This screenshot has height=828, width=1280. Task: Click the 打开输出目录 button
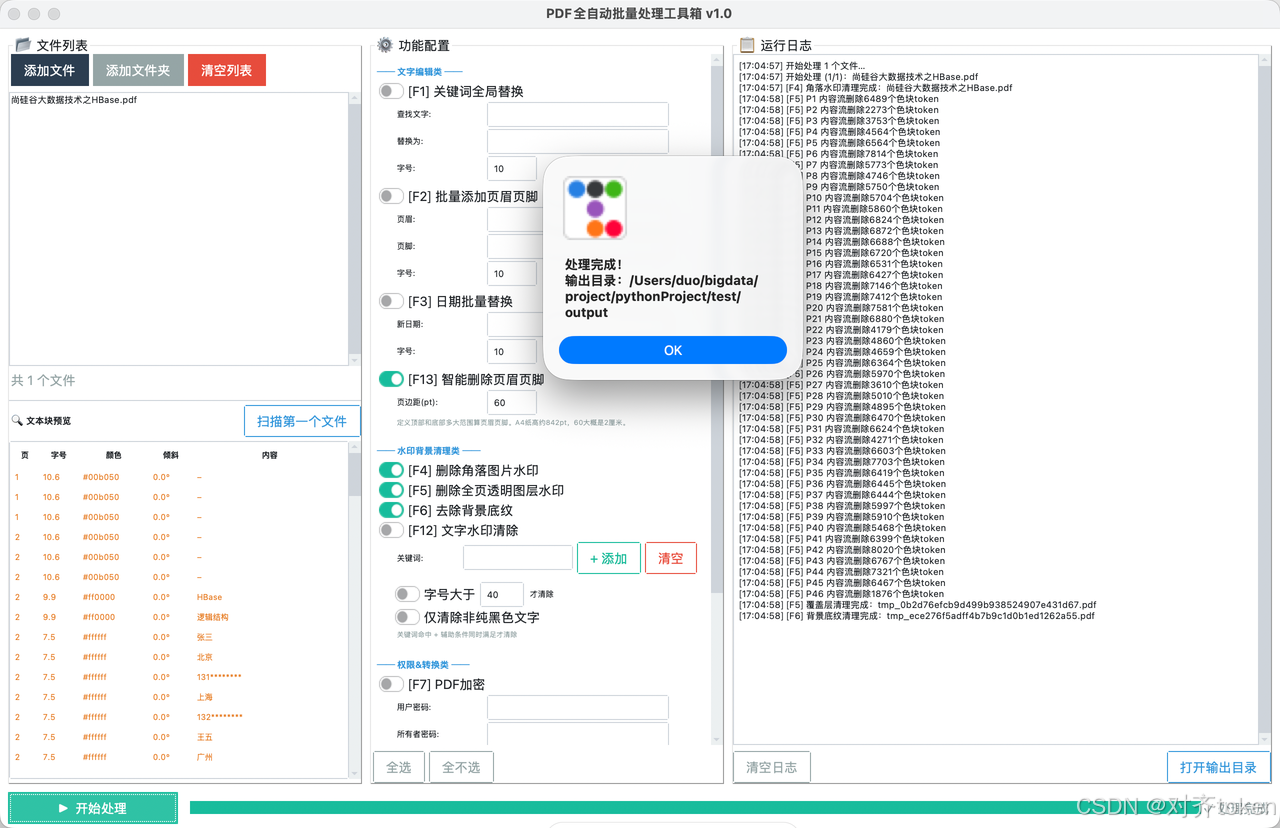pyautogui.click(x=1218, y=767)
